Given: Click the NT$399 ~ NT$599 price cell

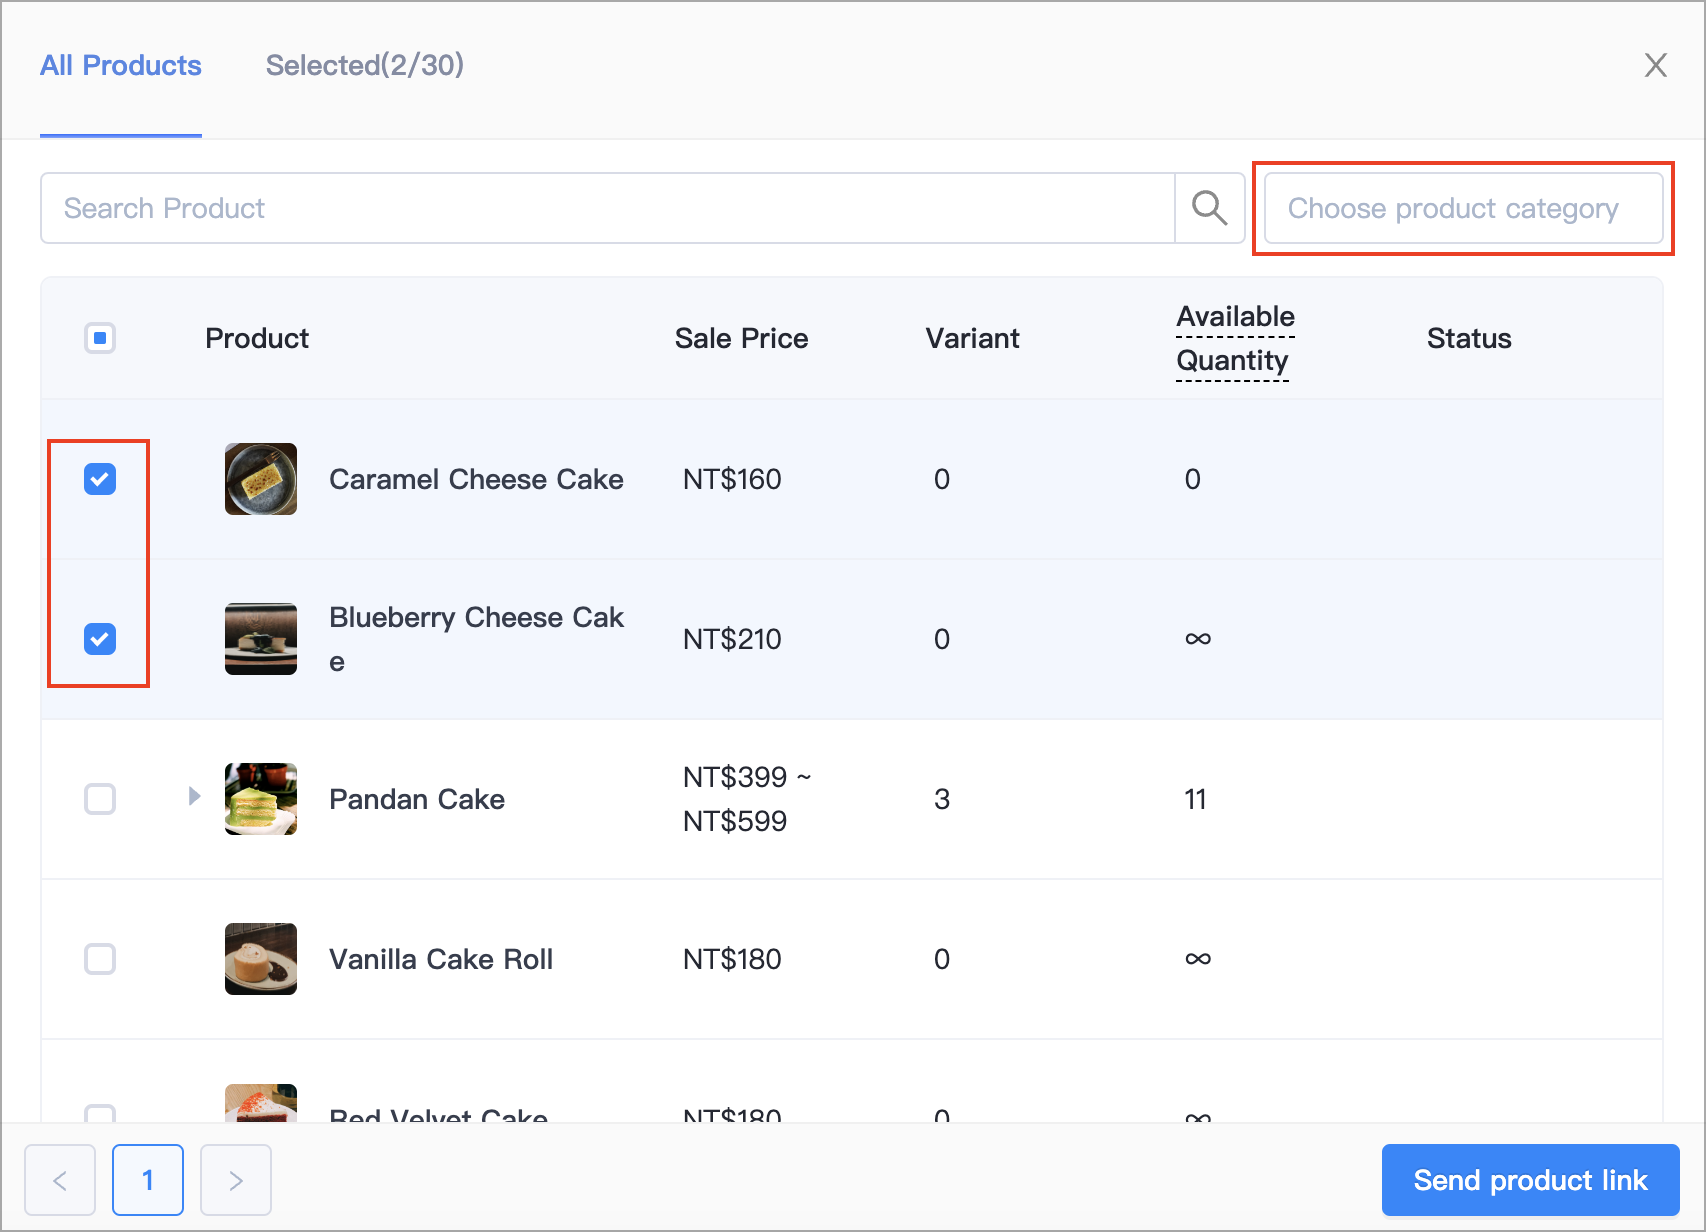Looking at the screenshot, I should [747, 799].
